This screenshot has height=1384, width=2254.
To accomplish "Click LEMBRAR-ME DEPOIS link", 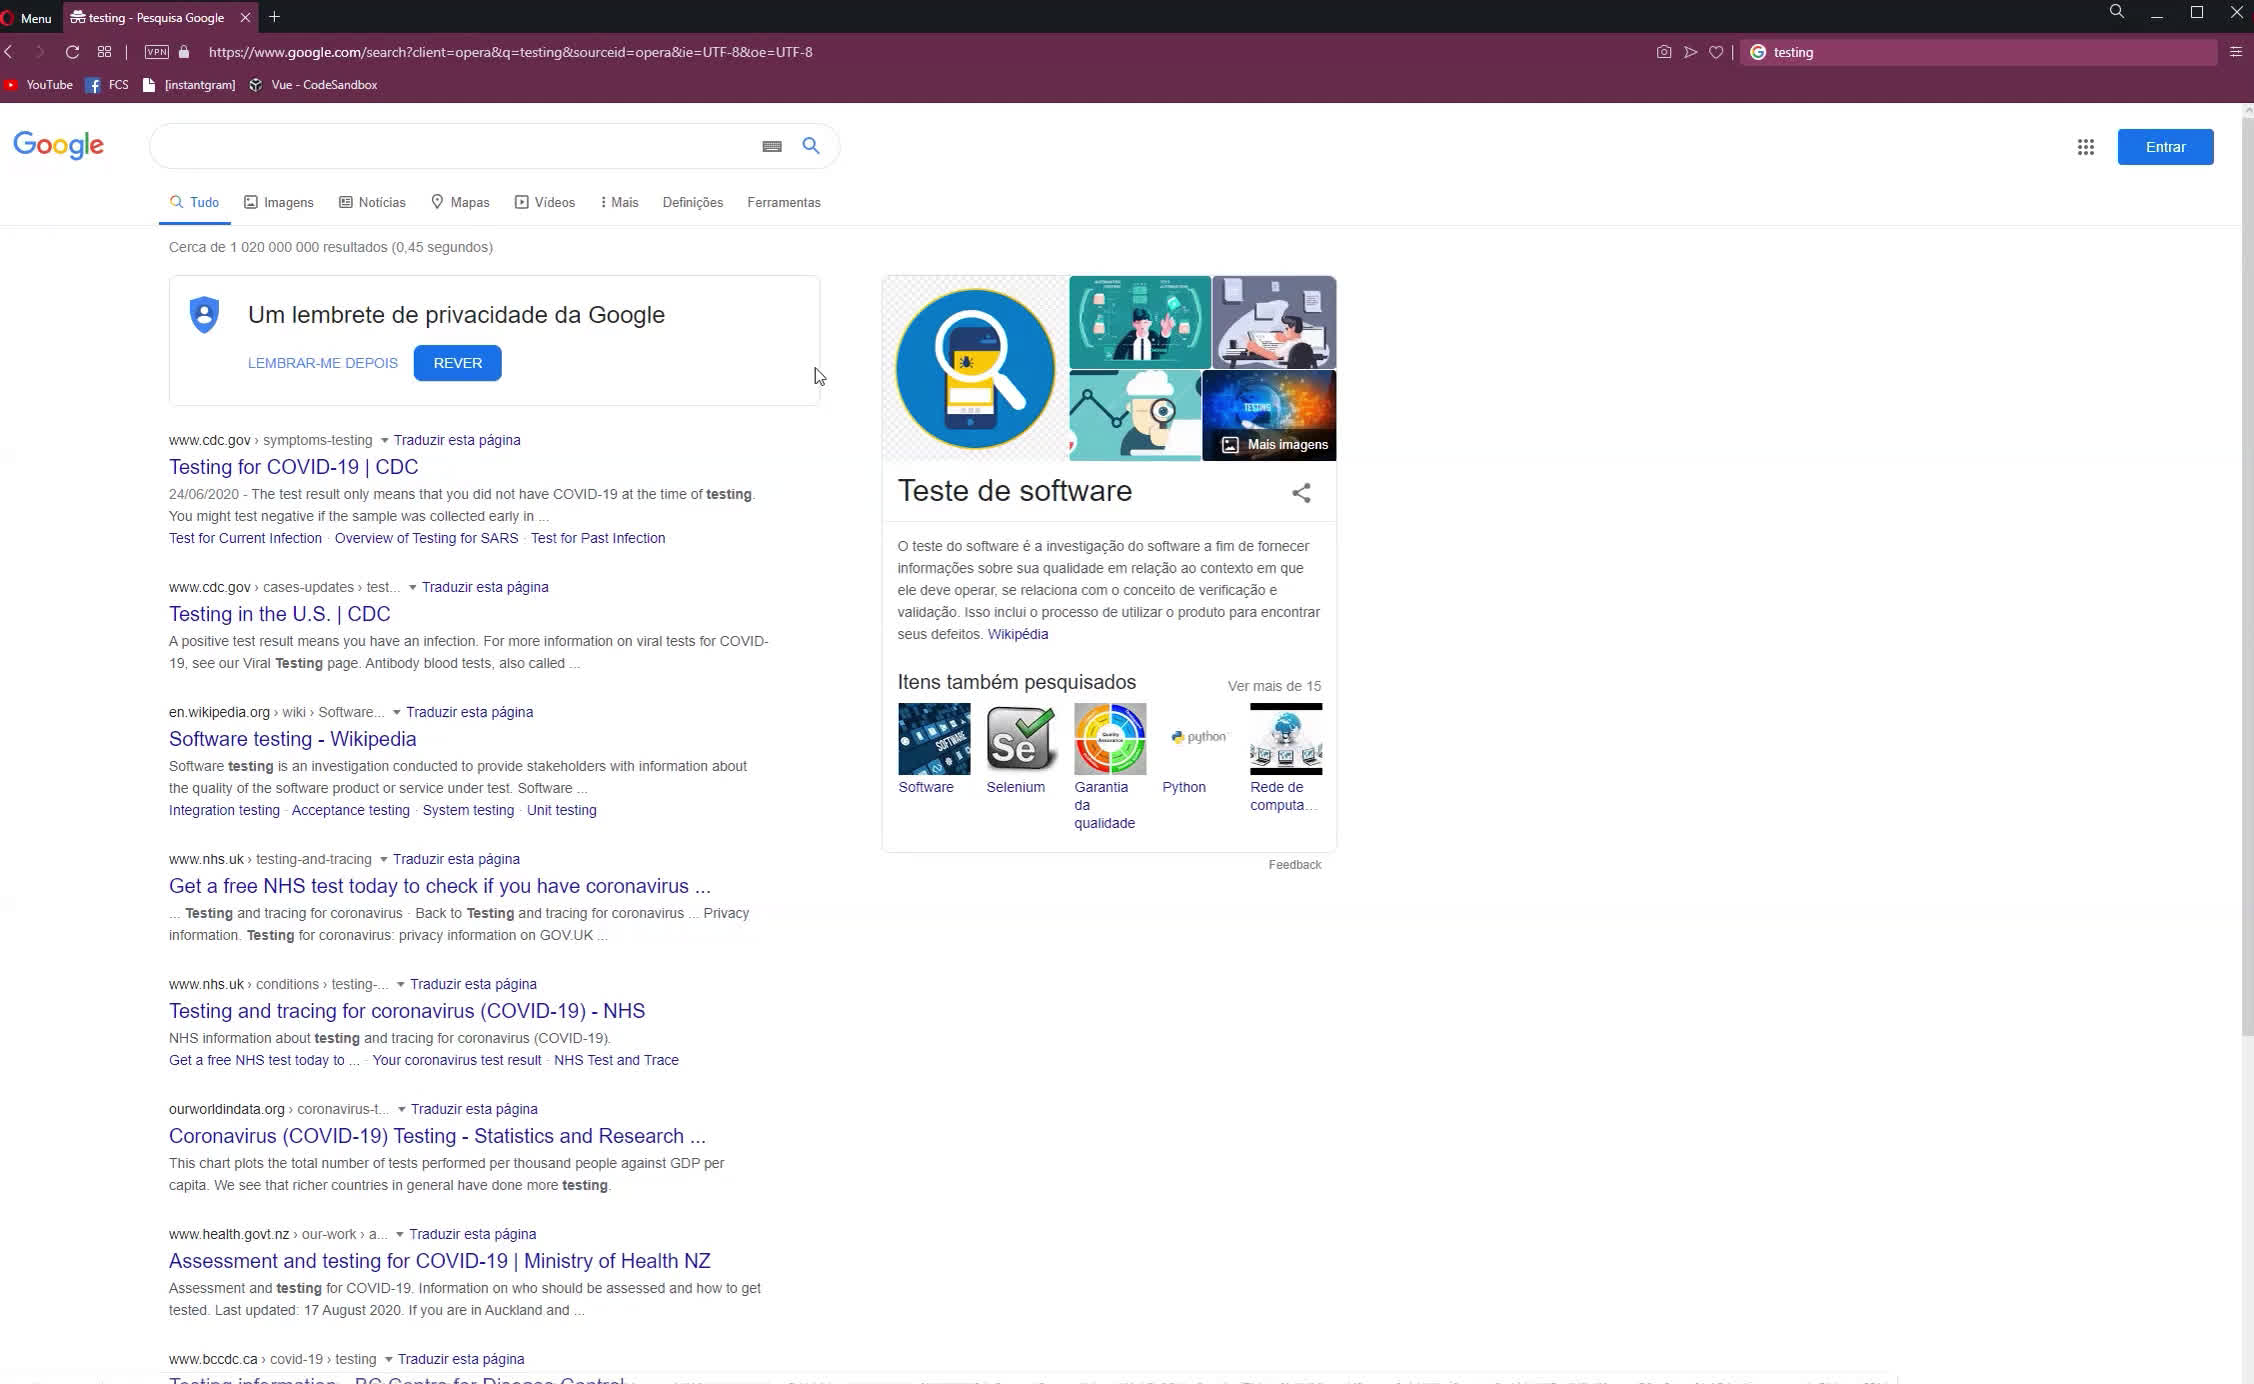I will click(x=323, y=363).
